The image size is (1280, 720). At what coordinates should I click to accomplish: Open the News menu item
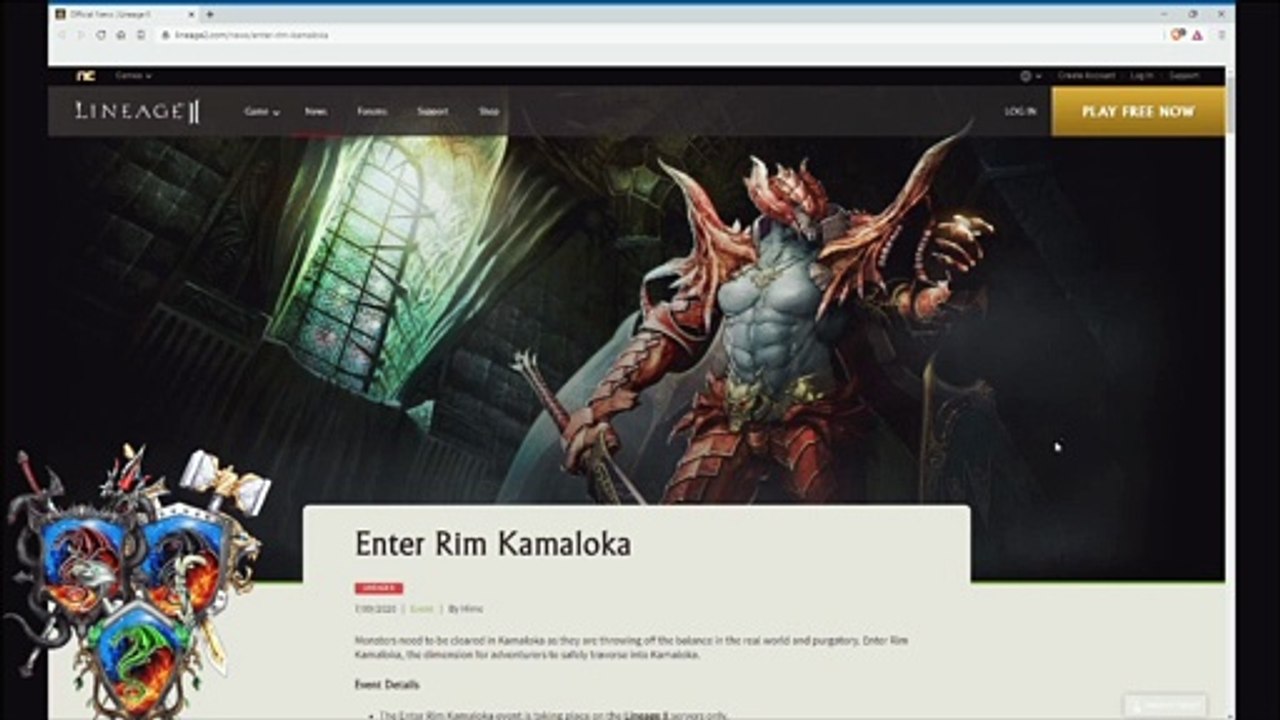click(x=316, y=111)
